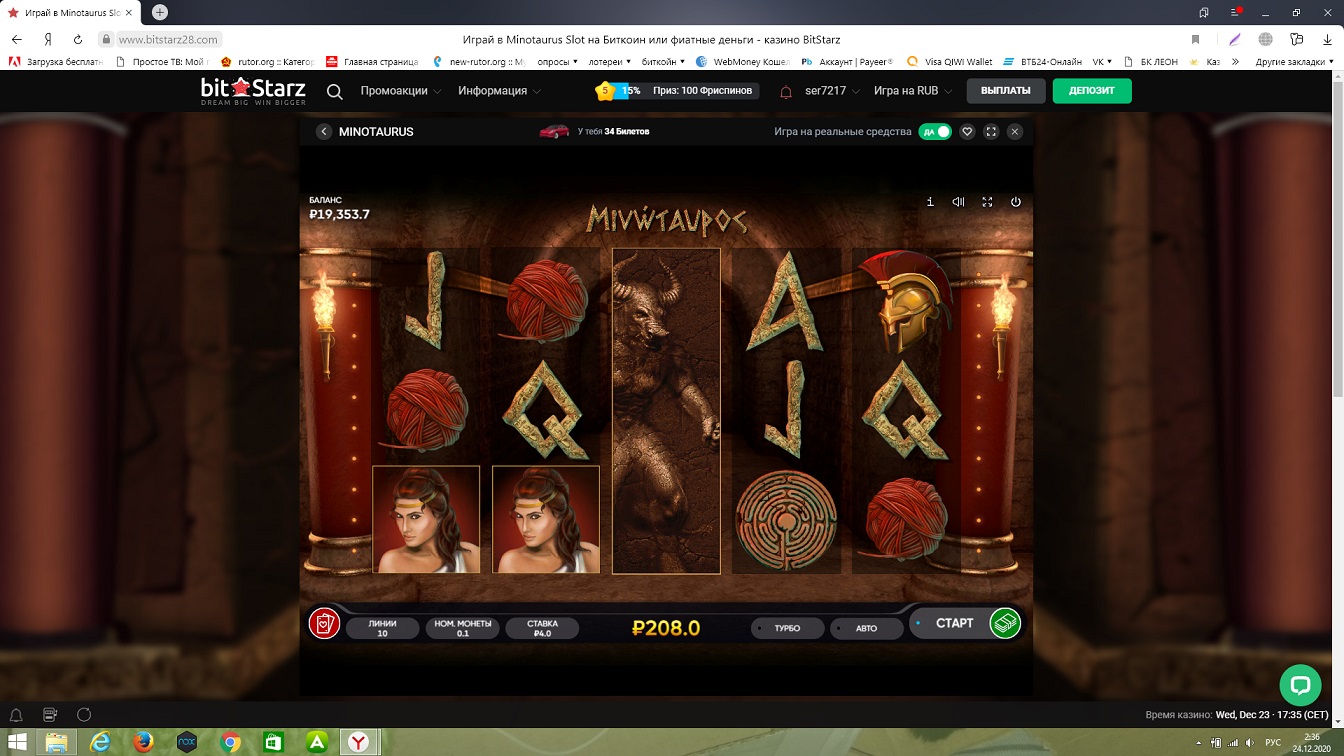This screenshot has width=1344, height=756.
Task: Click the bottom bar bell icon
Action: click(x=16, y=715)
